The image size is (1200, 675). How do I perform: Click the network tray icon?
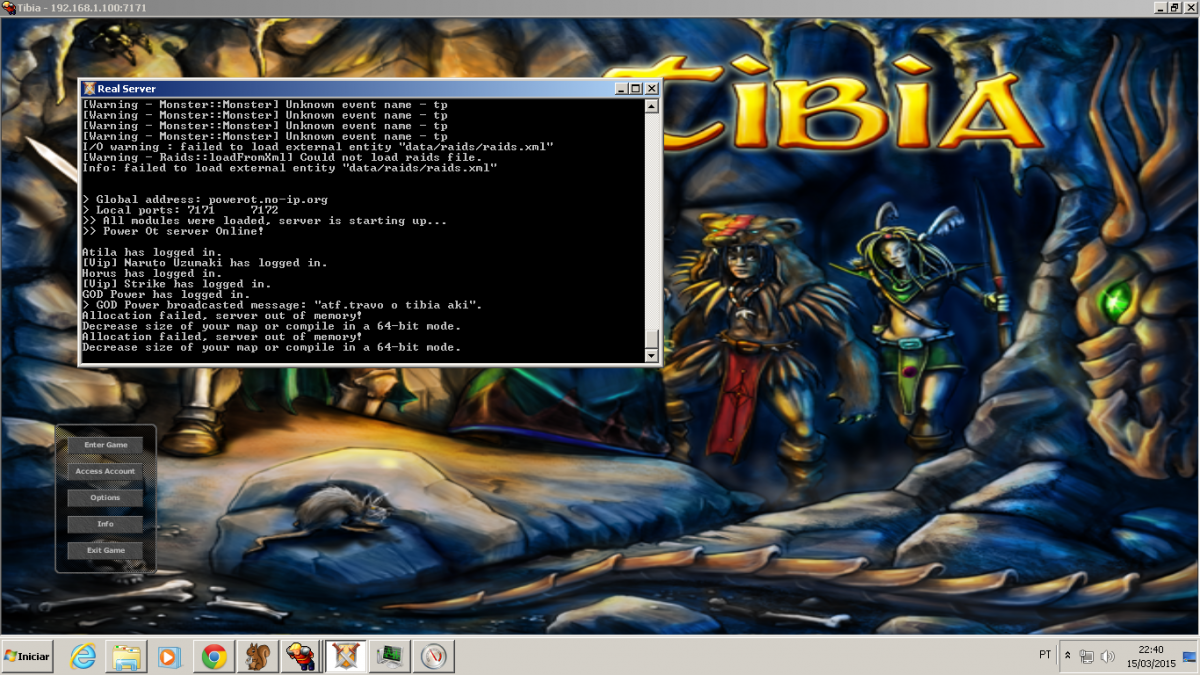[x=1087, y=656]
